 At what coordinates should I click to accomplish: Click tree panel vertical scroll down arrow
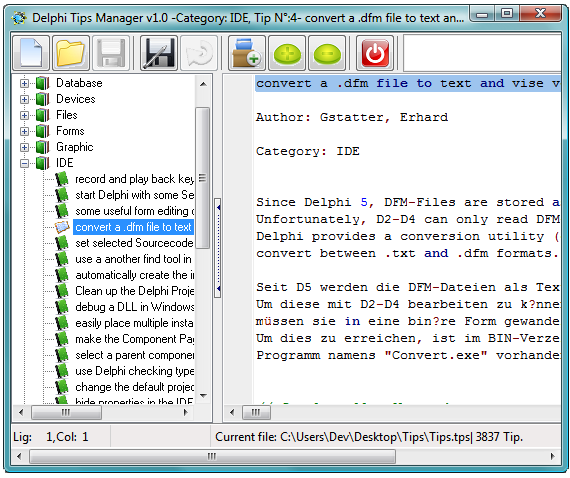(x=203, y=395)
